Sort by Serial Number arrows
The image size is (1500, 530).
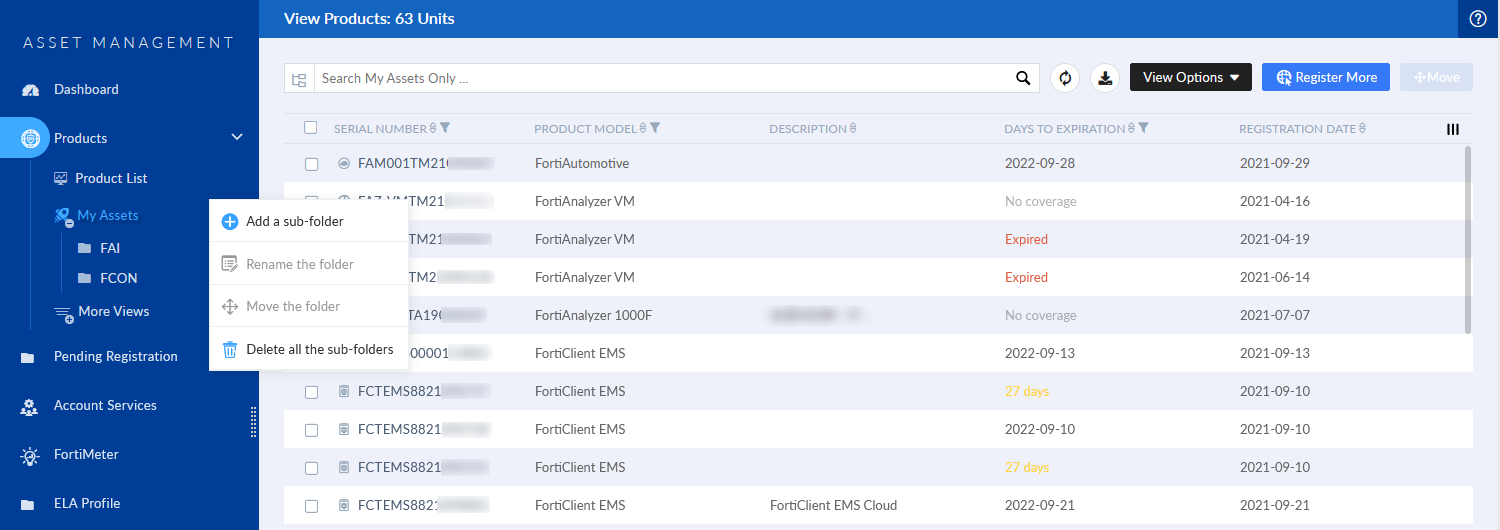pyautogui.click(x=433, y=129)
